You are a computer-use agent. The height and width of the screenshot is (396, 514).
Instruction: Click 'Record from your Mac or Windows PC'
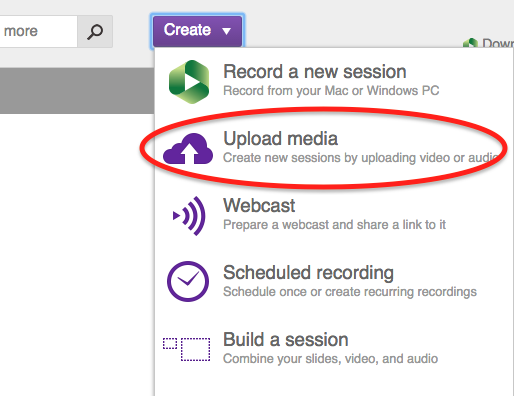pyautogui.click(x=331, y=91)
